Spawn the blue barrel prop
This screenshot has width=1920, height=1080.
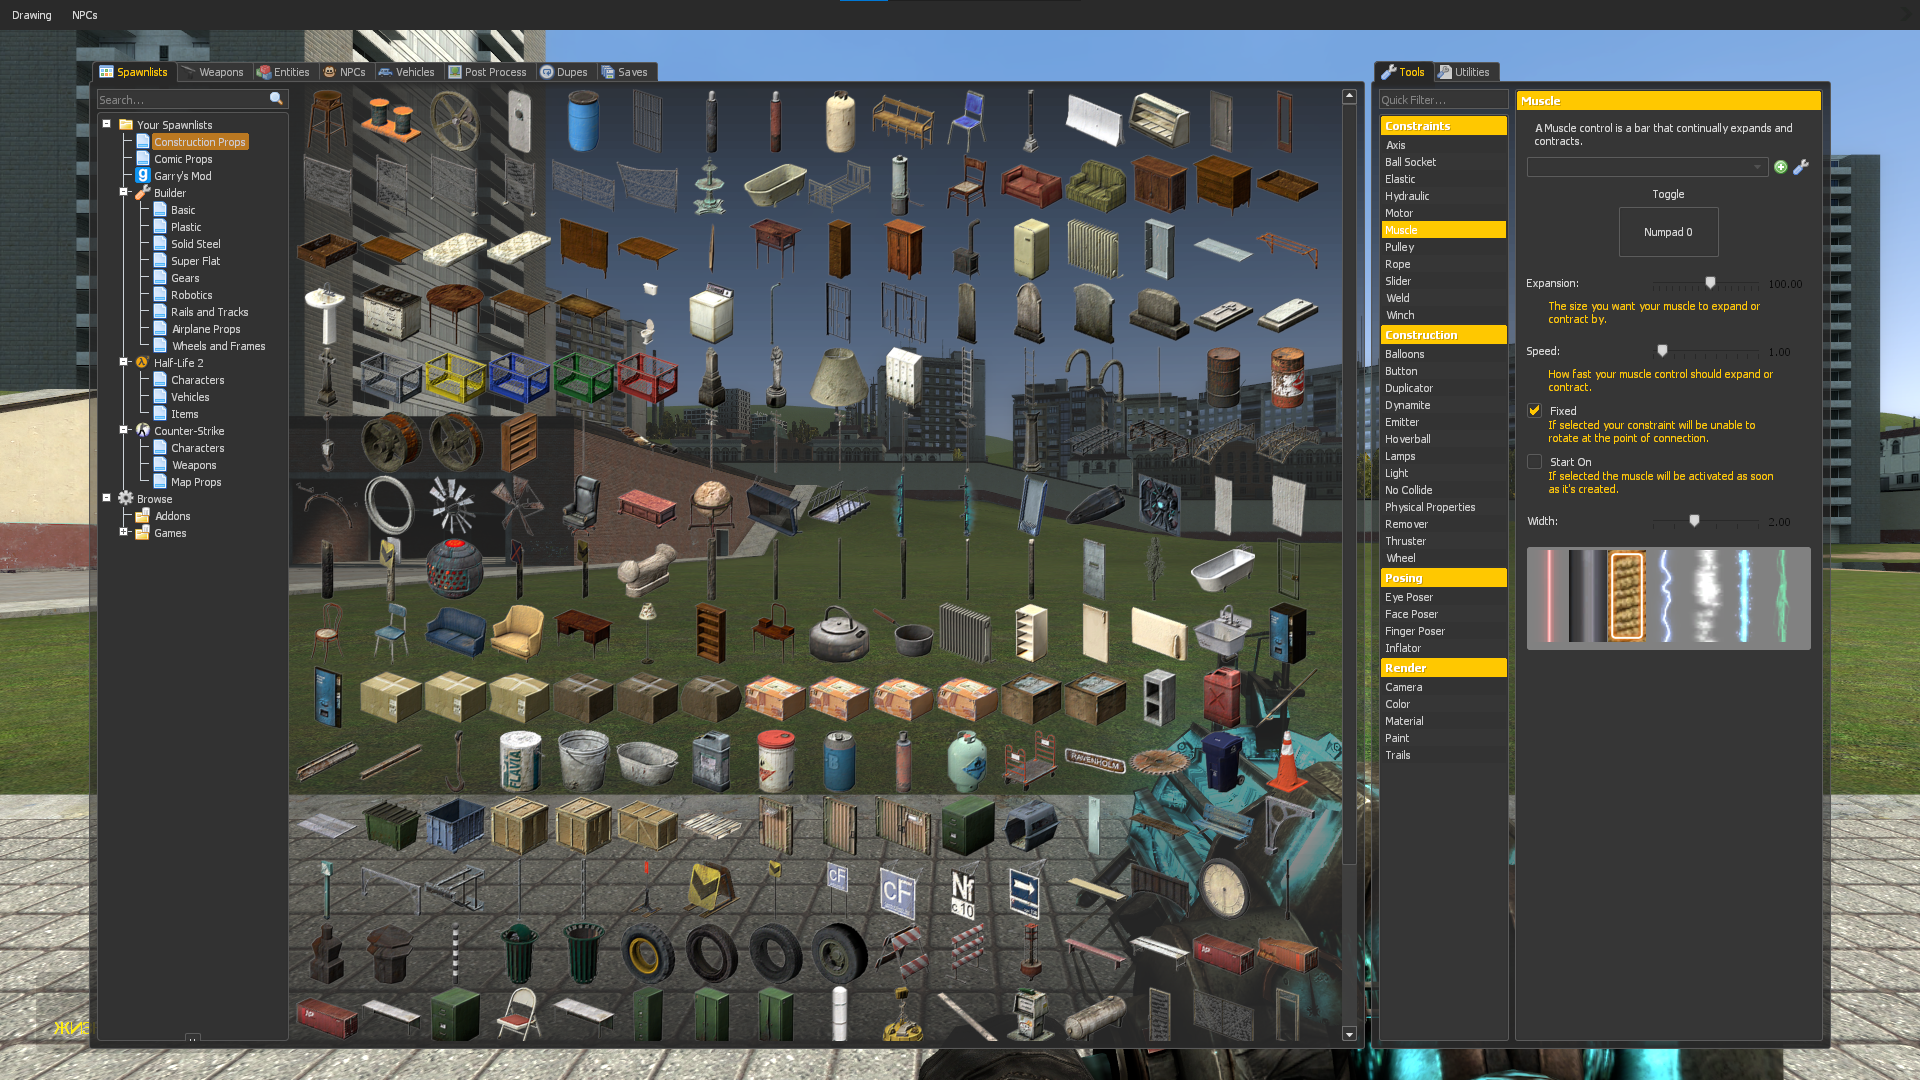tap(583, 121)
